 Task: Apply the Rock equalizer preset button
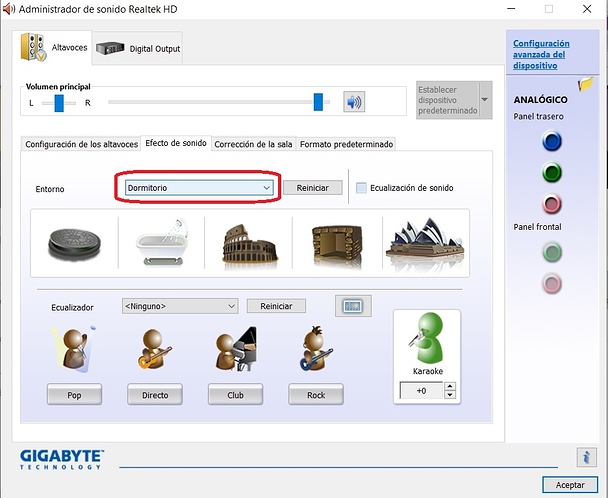[316, 395]
